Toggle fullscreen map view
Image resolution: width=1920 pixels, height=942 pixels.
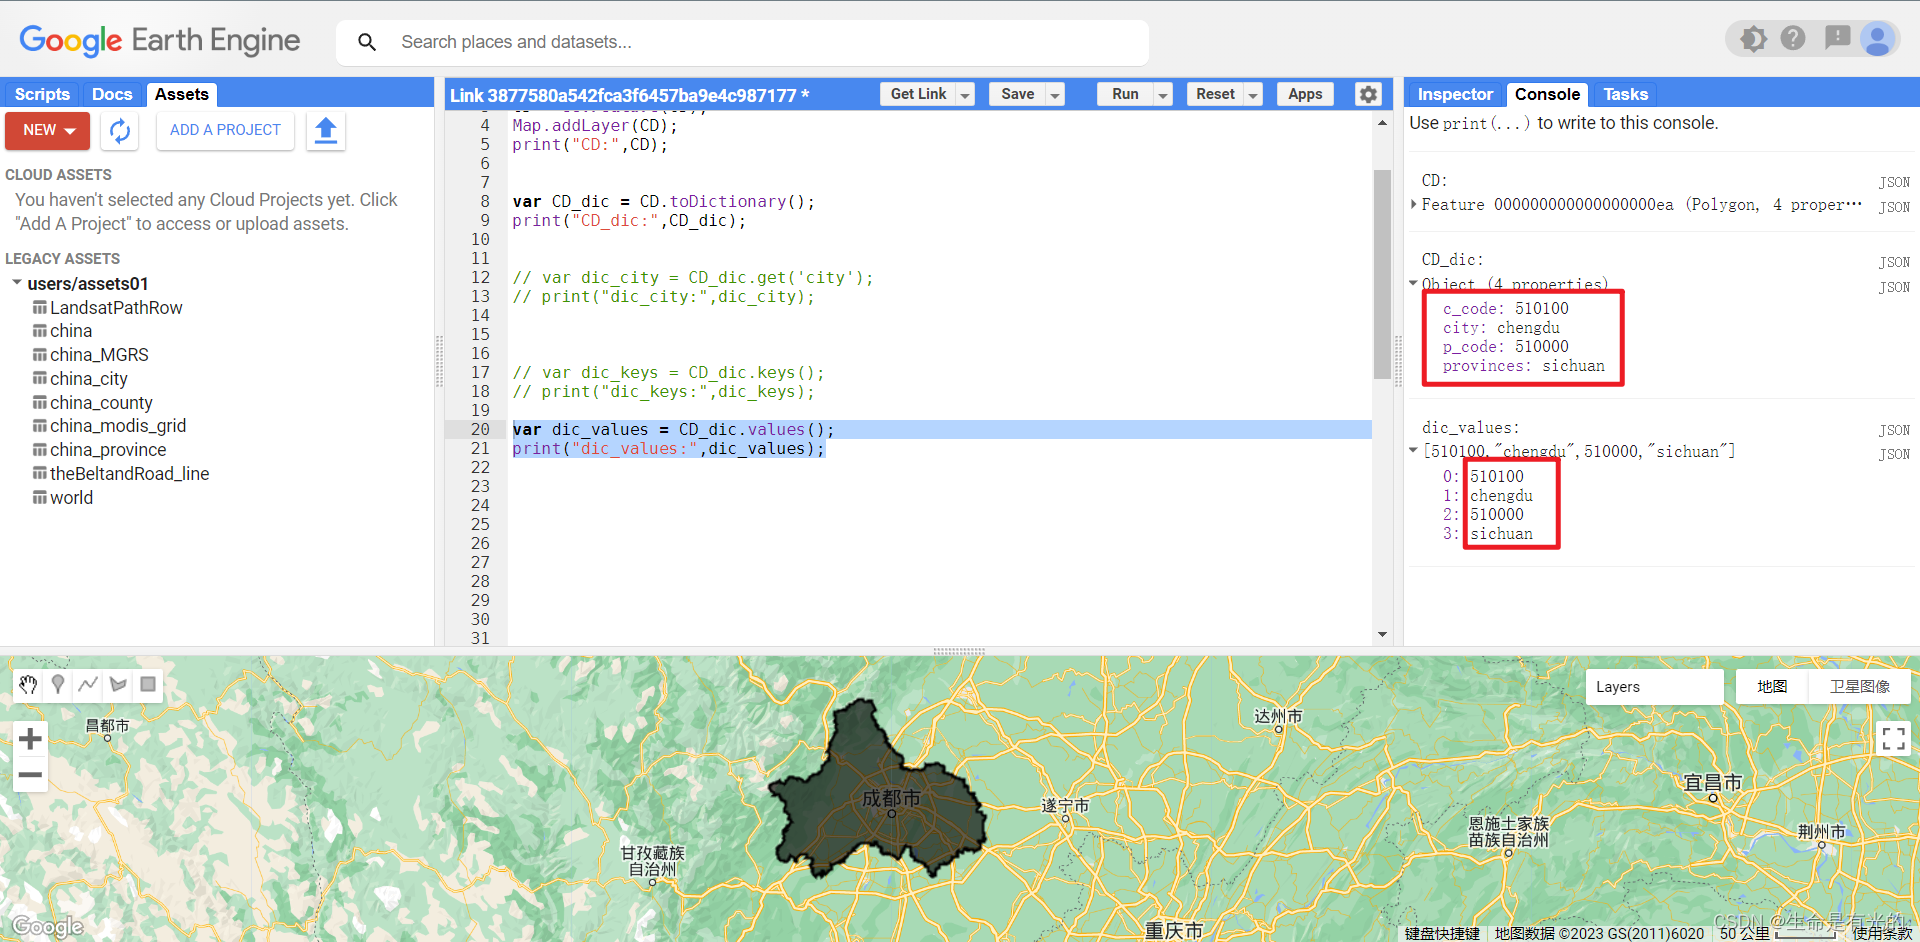[1893, 739]
